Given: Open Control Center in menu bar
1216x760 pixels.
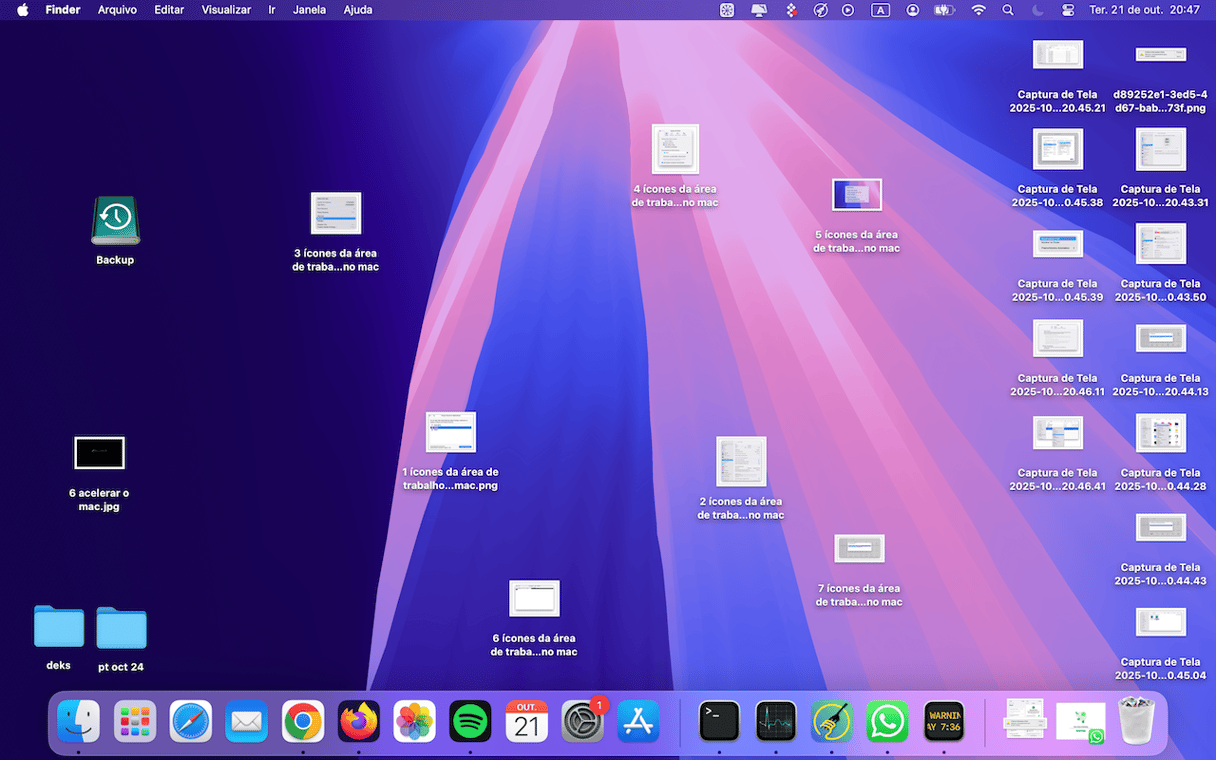Looking at the screenshot, I should (x=1067, y=10).
